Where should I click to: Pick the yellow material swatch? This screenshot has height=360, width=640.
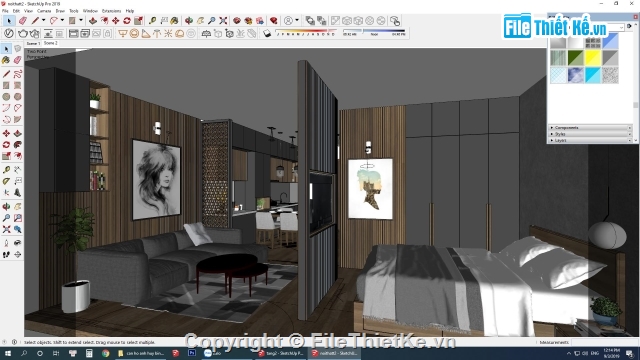click(x=593, y=58)
